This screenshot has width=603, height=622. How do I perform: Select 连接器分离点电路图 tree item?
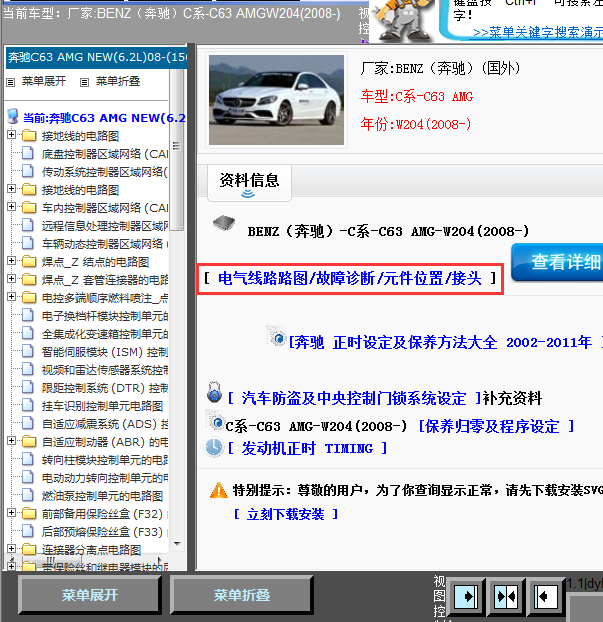(x=91, y=550)
